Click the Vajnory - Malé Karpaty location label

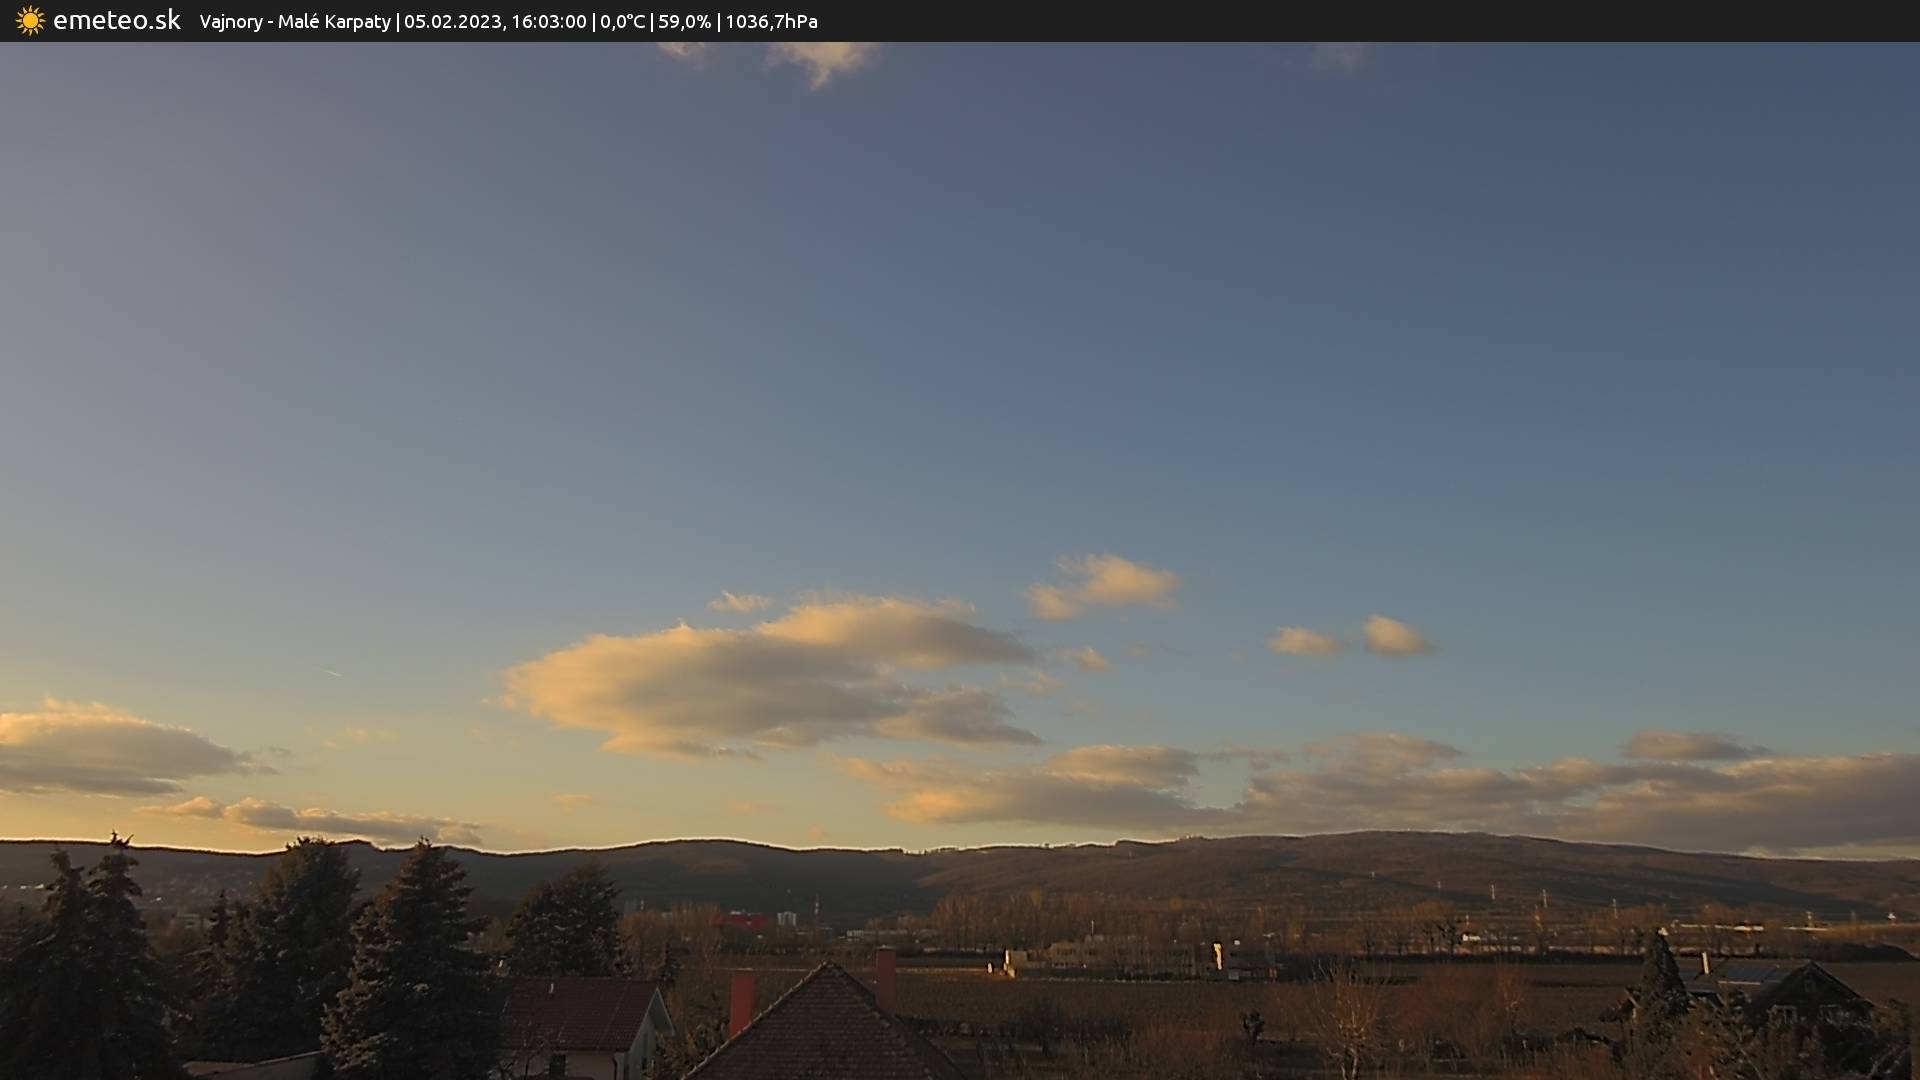click(x=294, y=22)
